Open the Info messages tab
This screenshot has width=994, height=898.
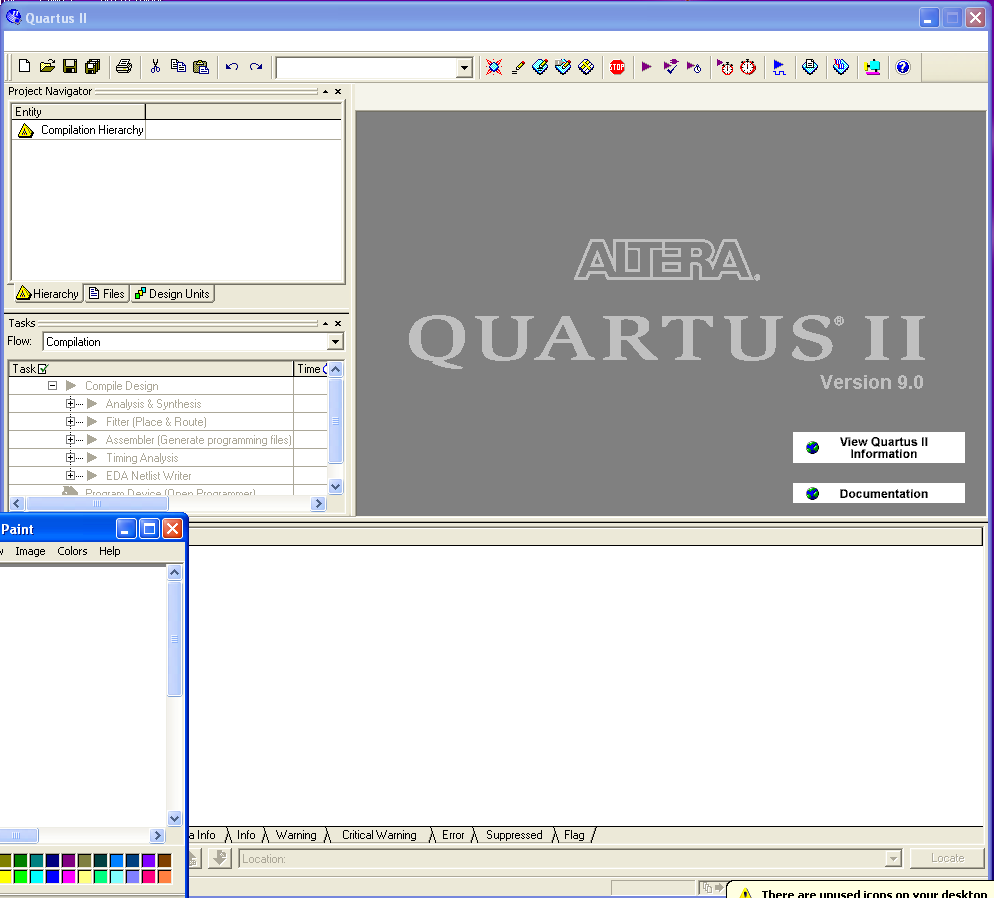click(246, 835)
